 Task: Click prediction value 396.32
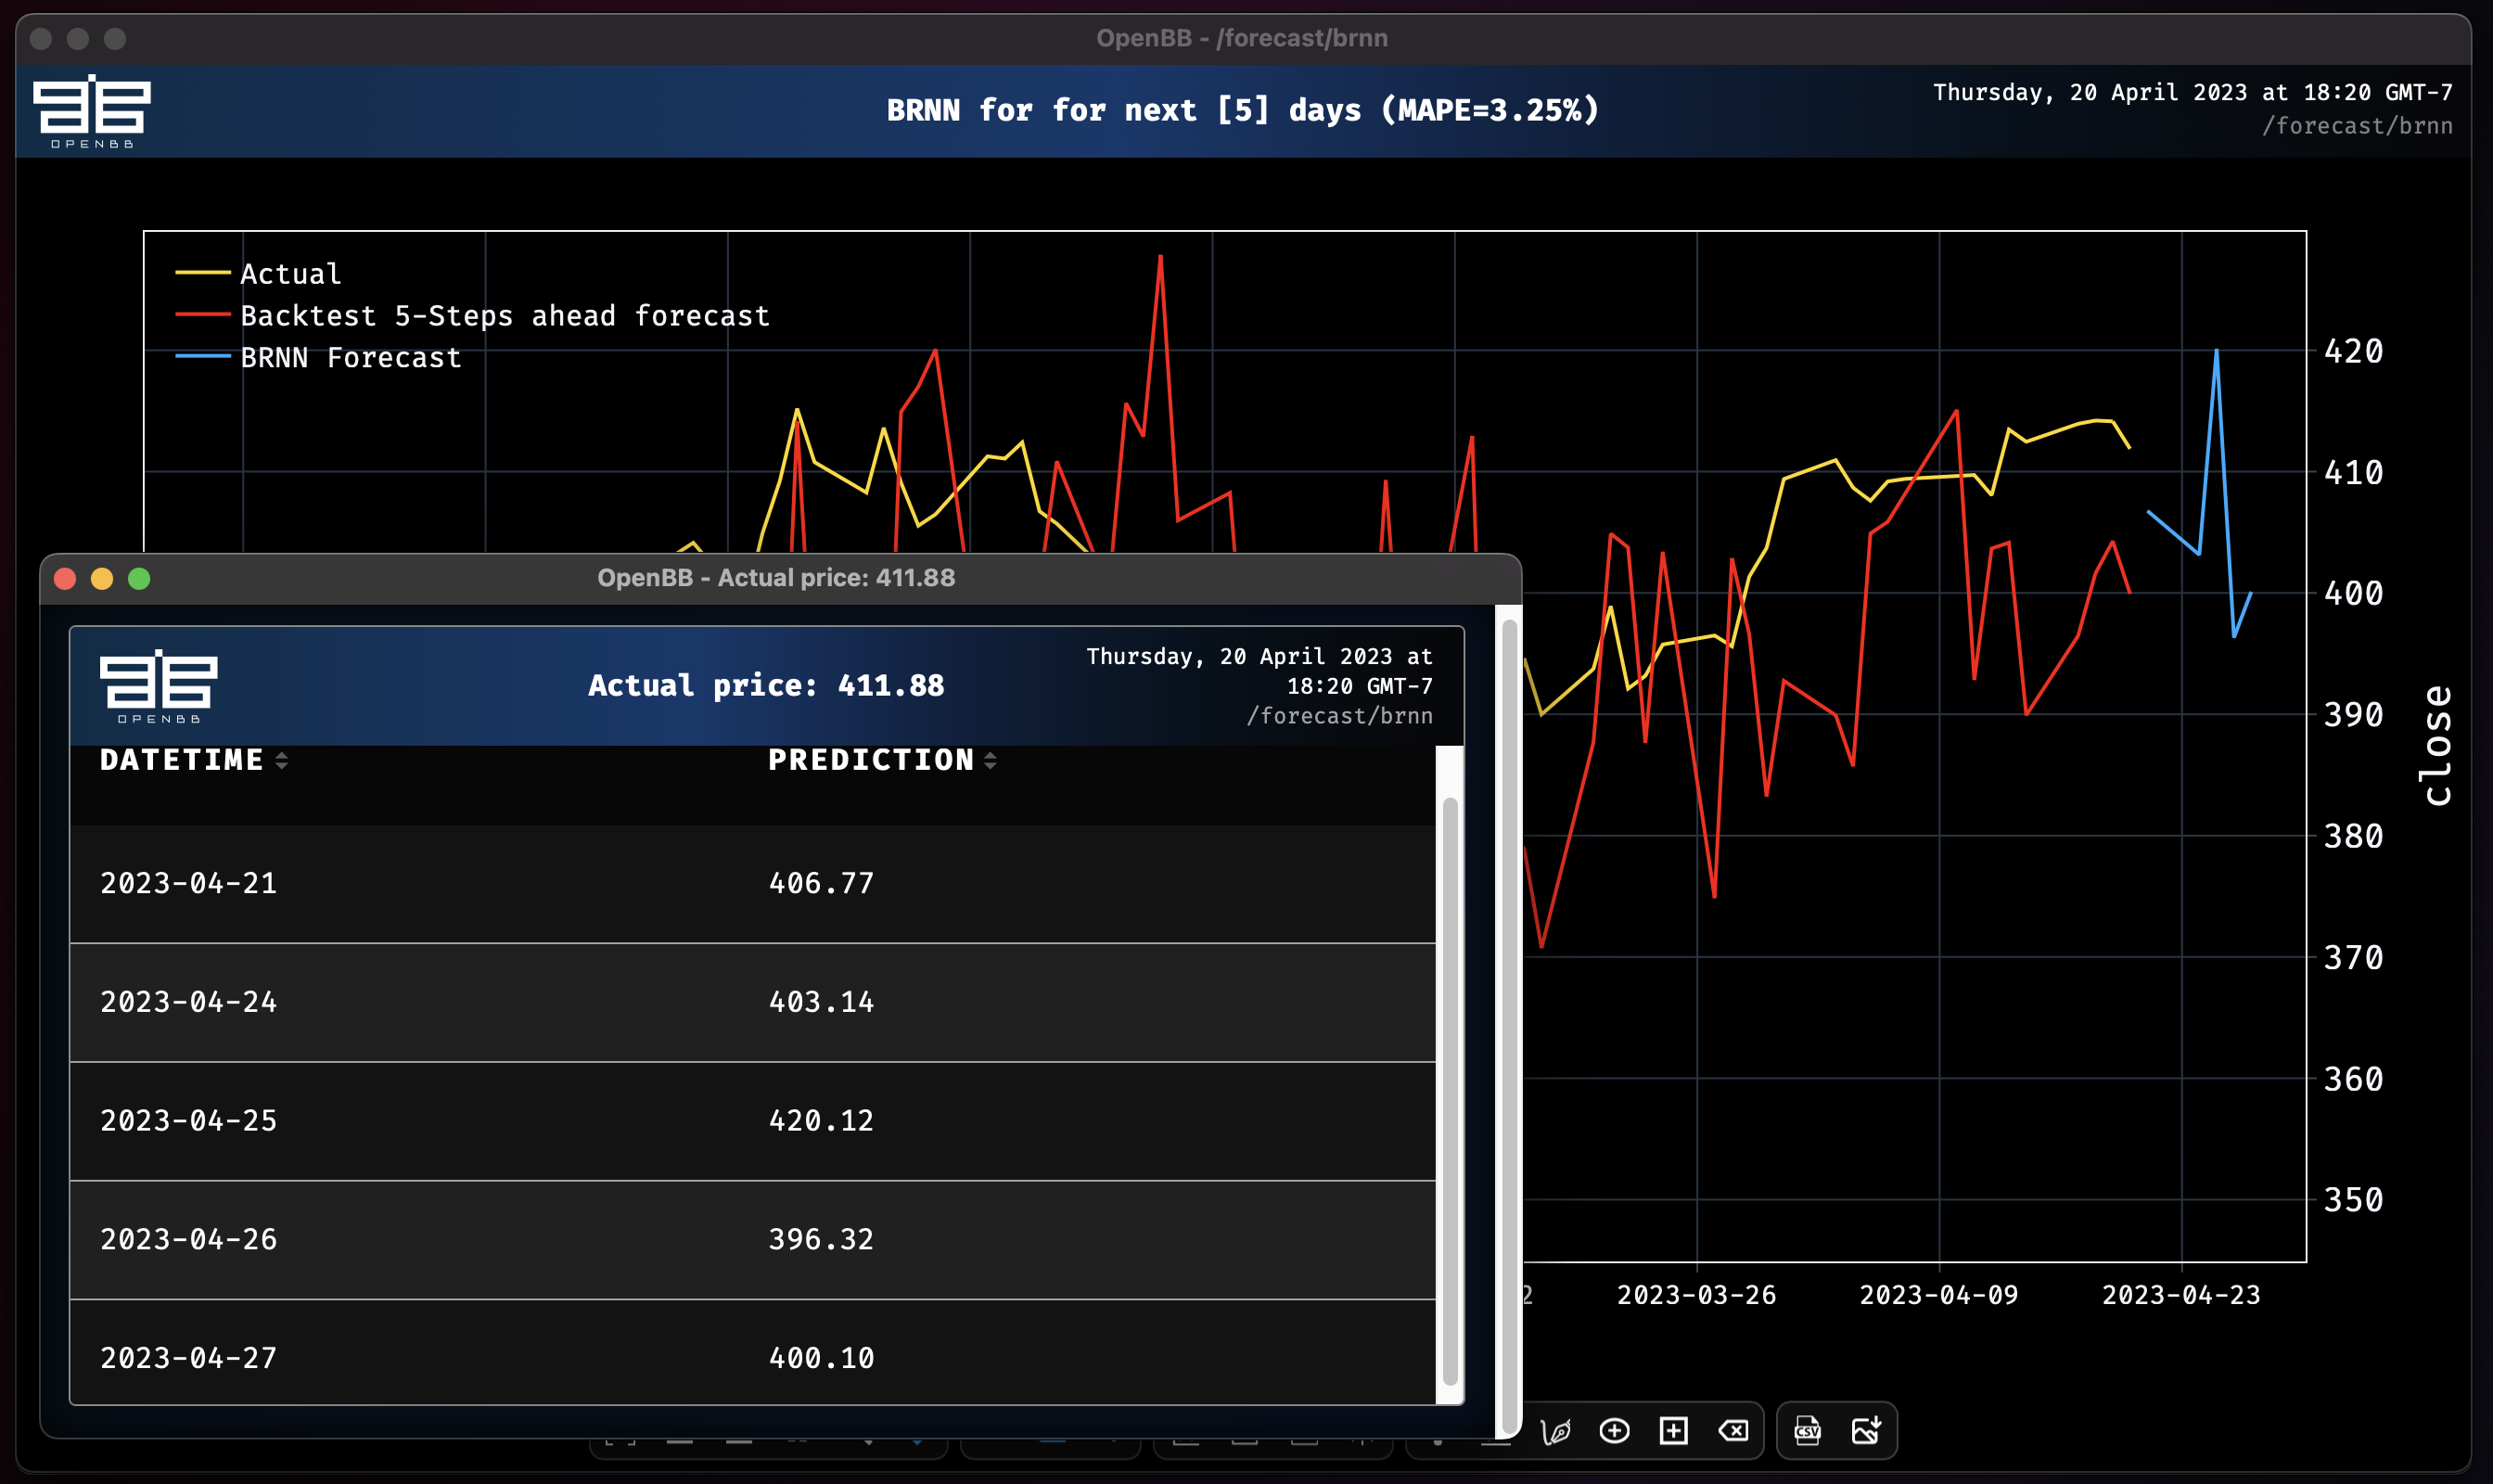(821, 1239)
